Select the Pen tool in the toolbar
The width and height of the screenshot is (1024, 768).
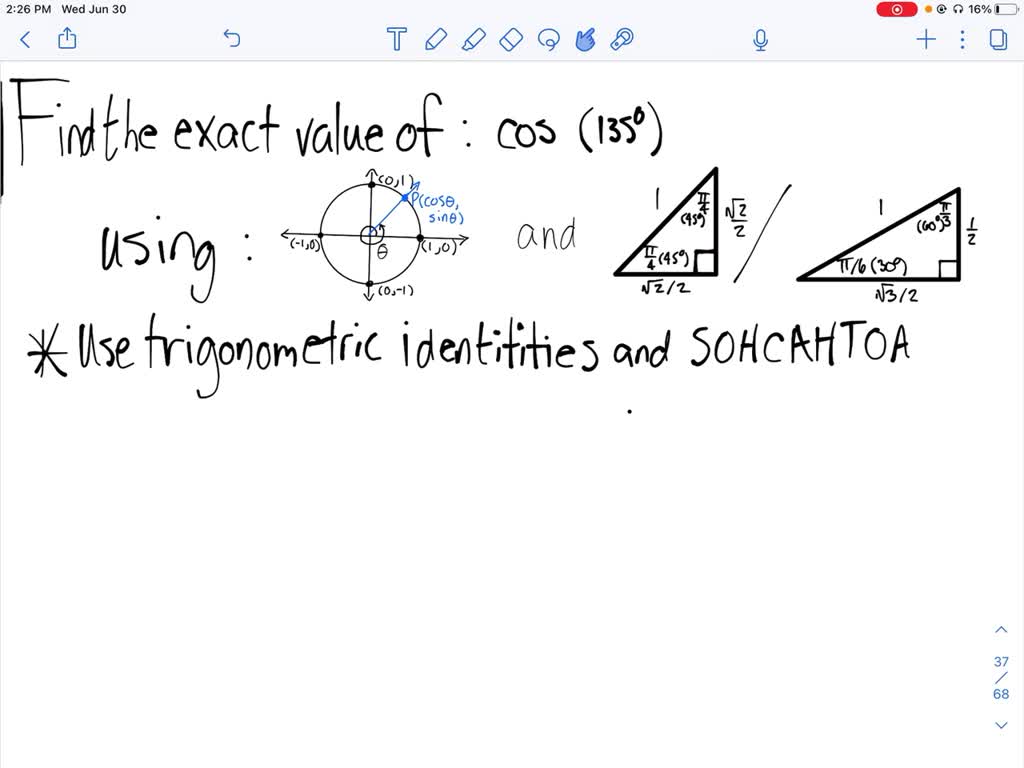pos(435,40)
